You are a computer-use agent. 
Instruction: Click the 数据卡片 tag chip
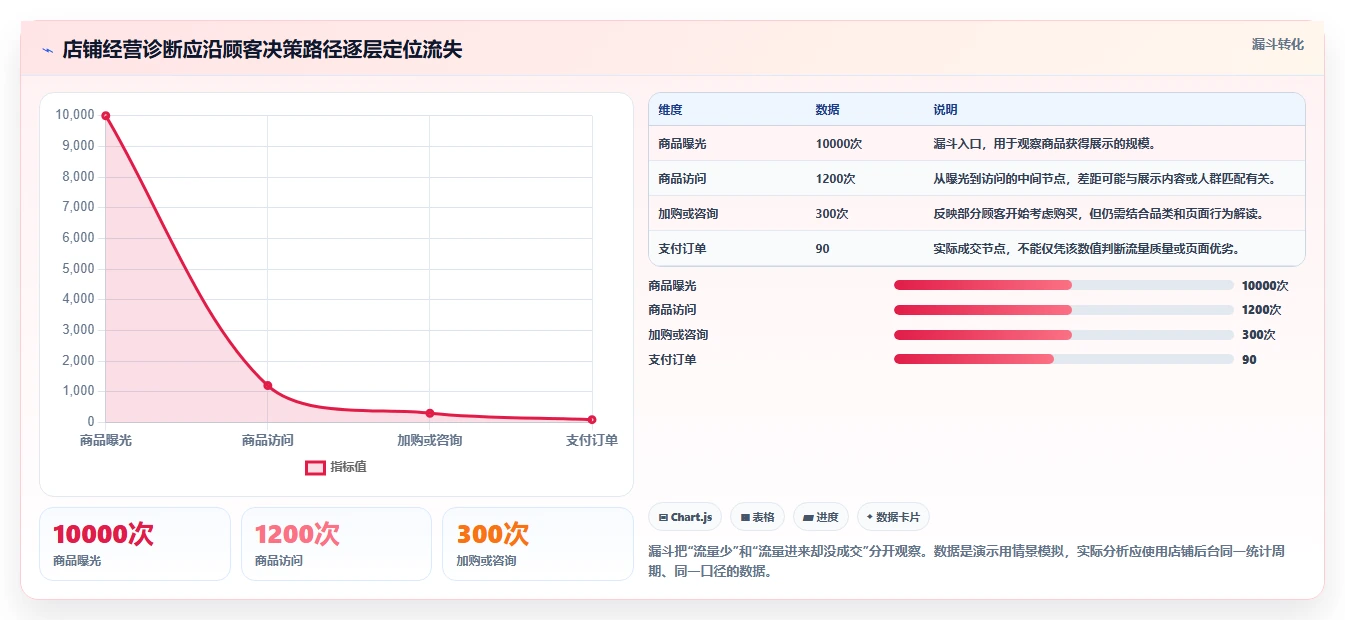893,517
